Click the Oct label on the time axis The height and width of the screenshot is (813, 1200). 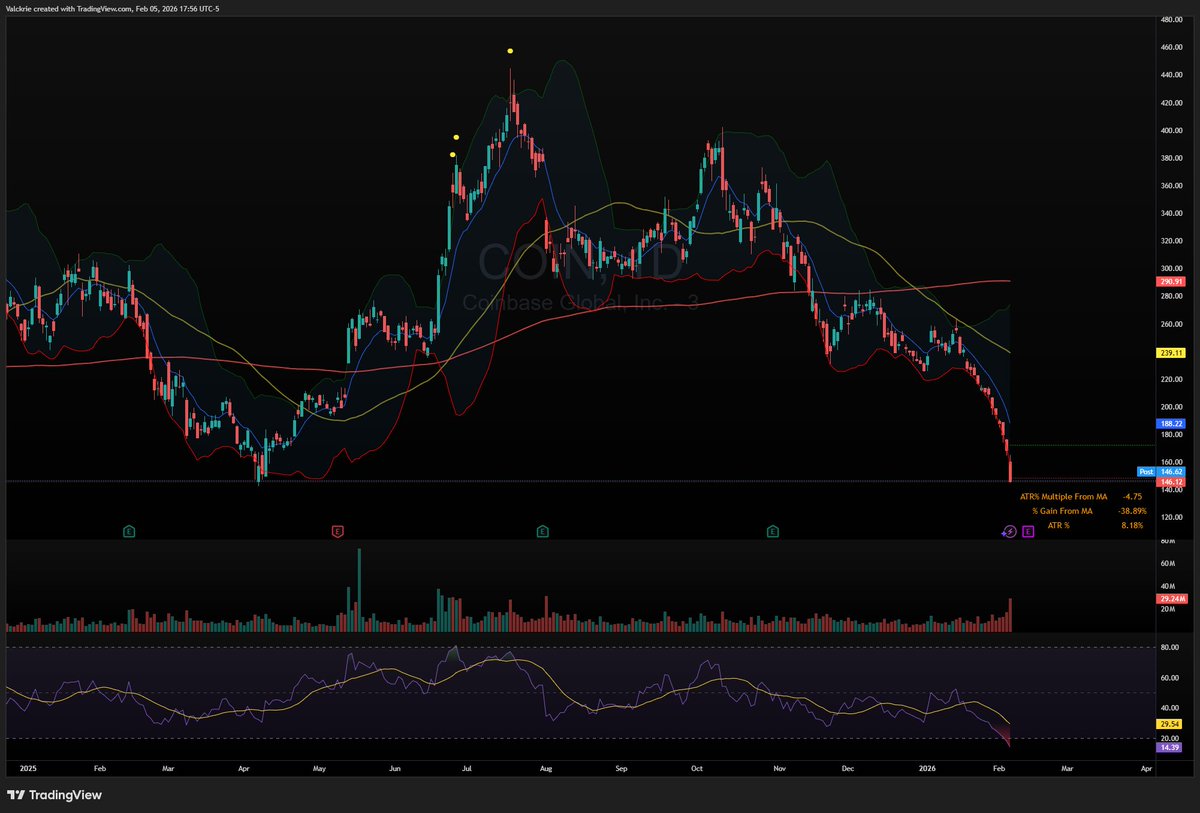(x=697, y=769)
